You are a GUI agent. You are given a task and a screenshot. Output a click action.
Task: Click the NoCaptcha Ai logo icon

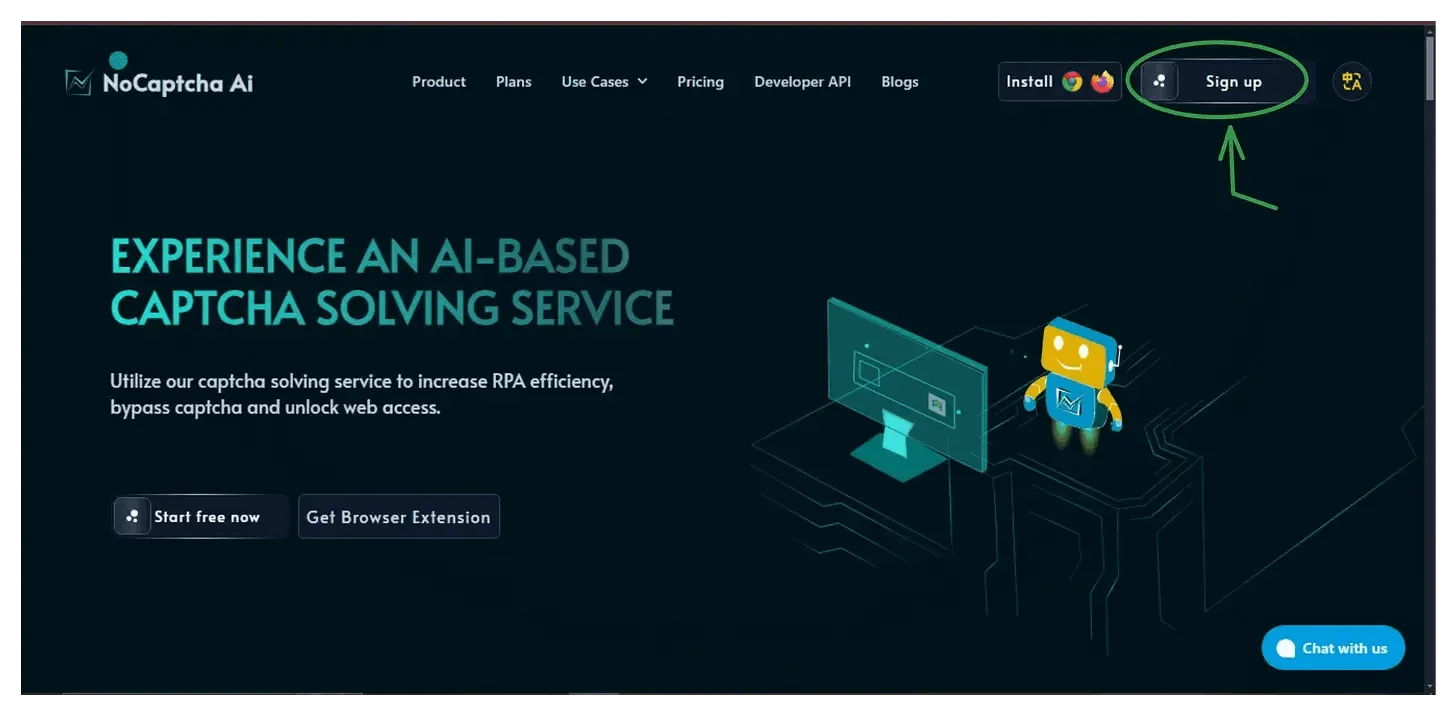pyautogui.click(x=78, y=82)
